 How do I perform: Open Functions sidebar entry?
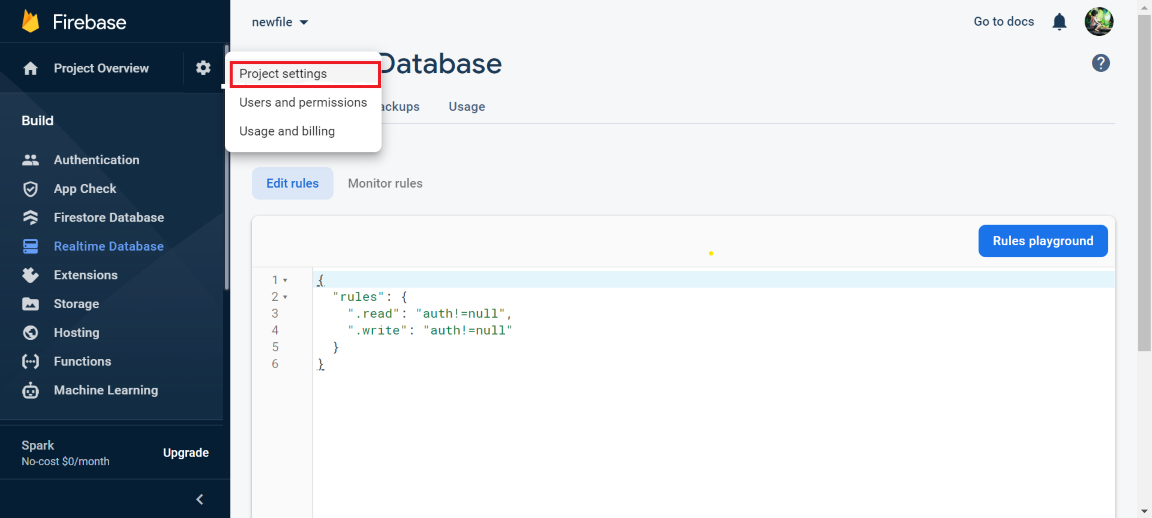tap(82, 361)
